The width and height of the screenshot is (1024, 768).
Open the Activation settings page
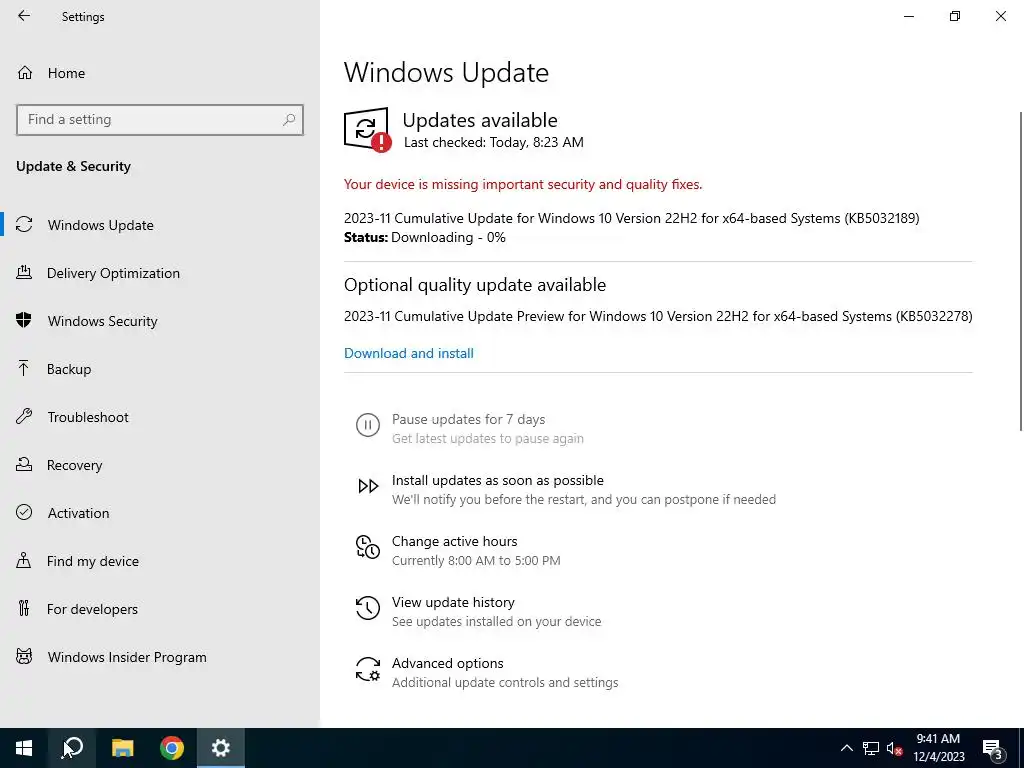point(78,513)
